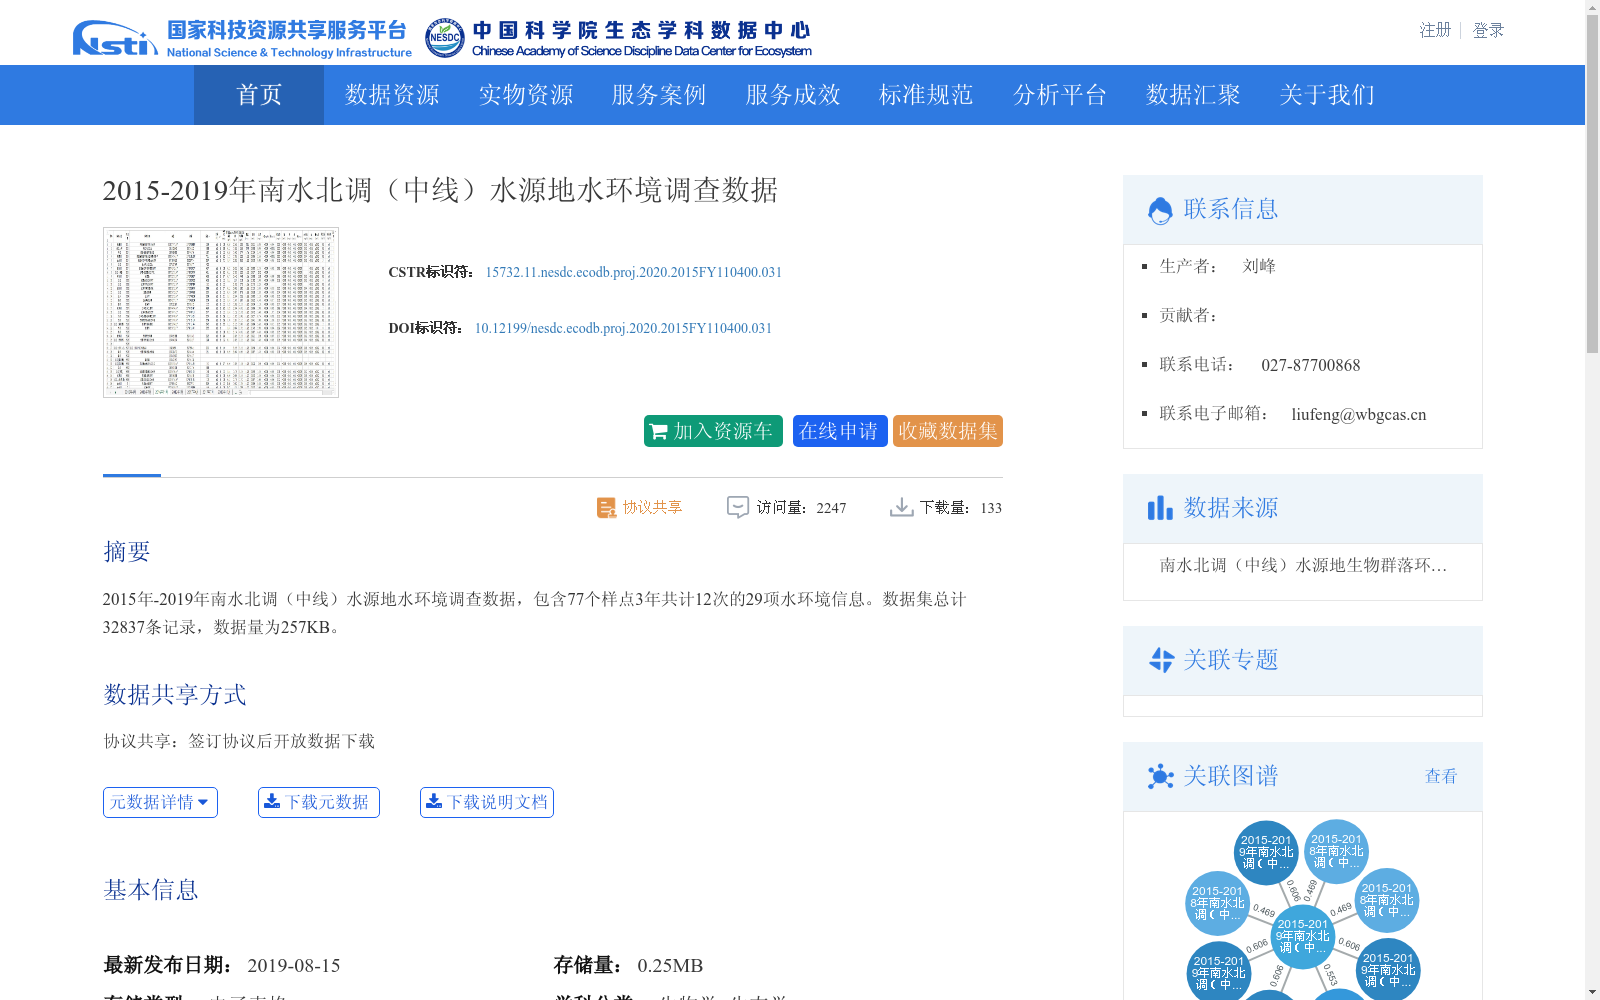Click the 下载元数据 button
This screenshot has width=1600, height=1000.
tap(319, 802)
